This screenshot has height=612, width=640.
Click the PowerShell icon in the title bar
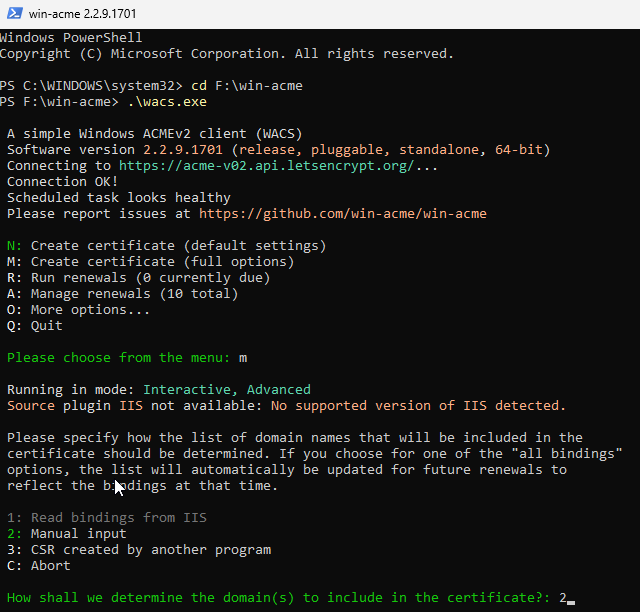pos(15,13)
